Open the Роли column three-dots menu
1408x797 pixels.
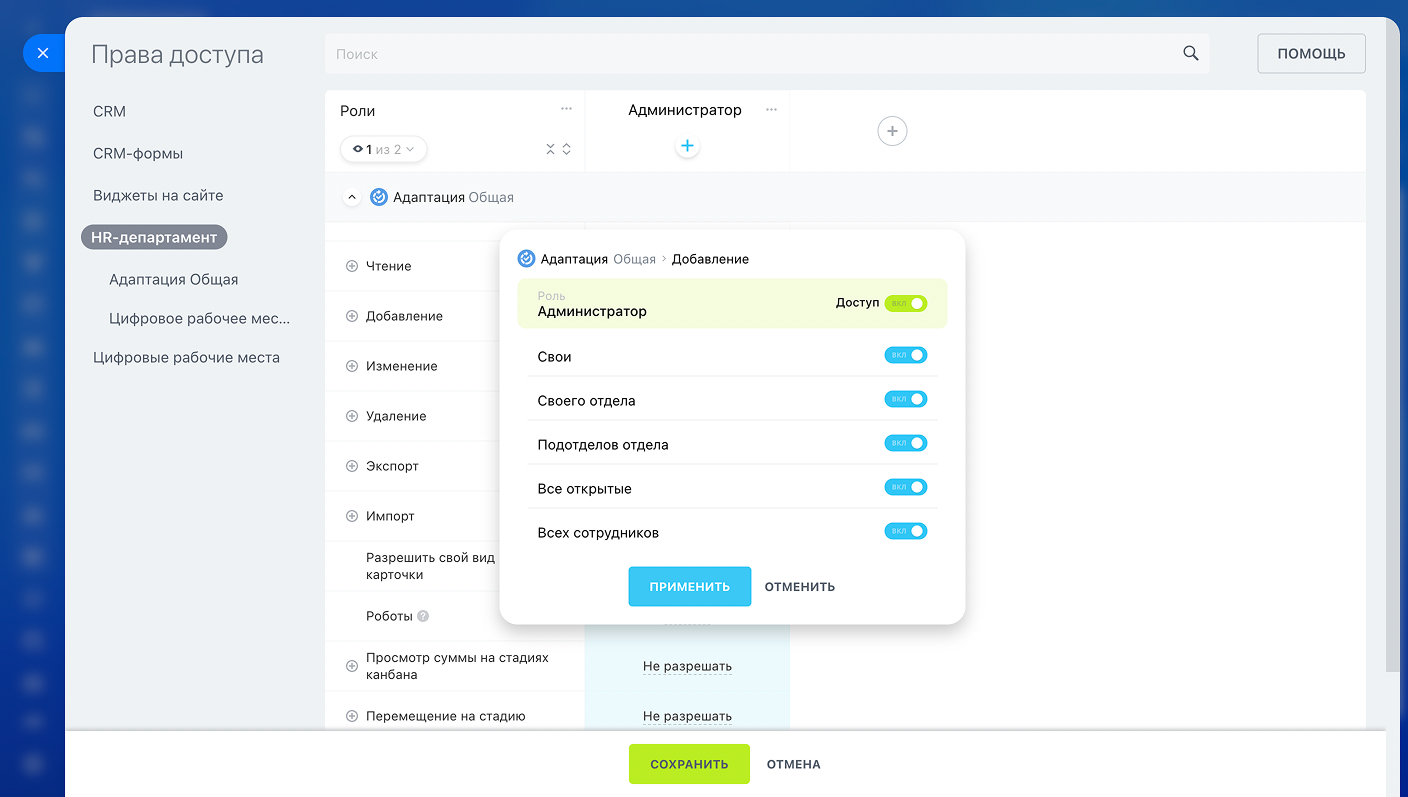coord(566,109)
